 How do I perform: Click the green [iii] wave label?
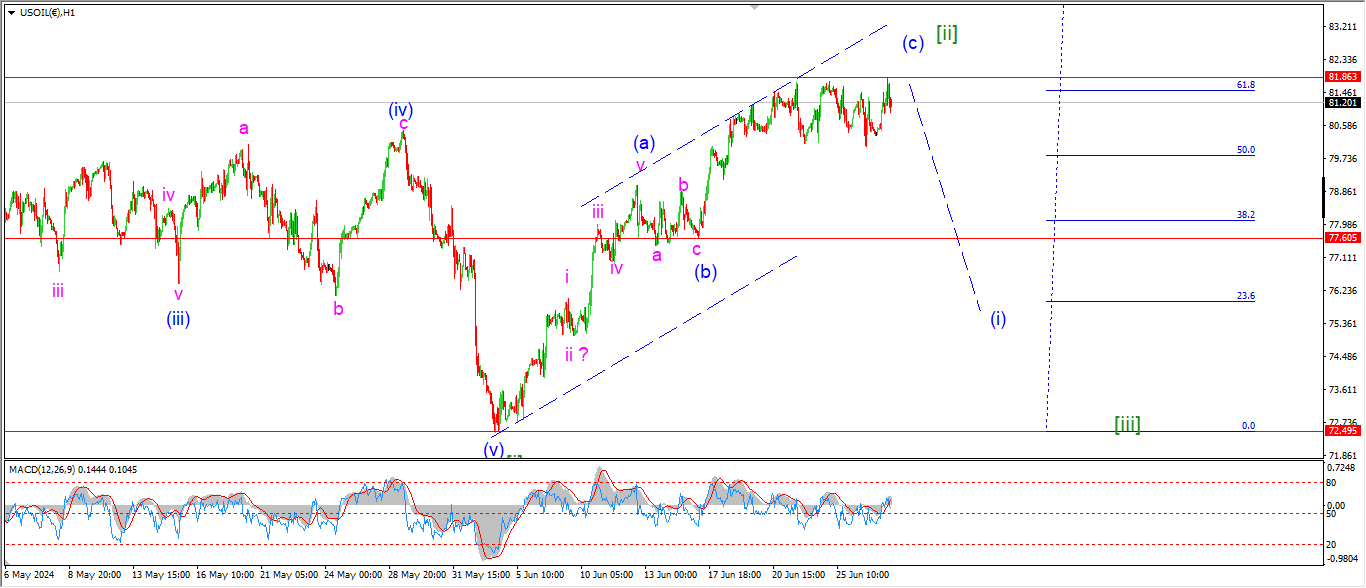[1127, 424]
